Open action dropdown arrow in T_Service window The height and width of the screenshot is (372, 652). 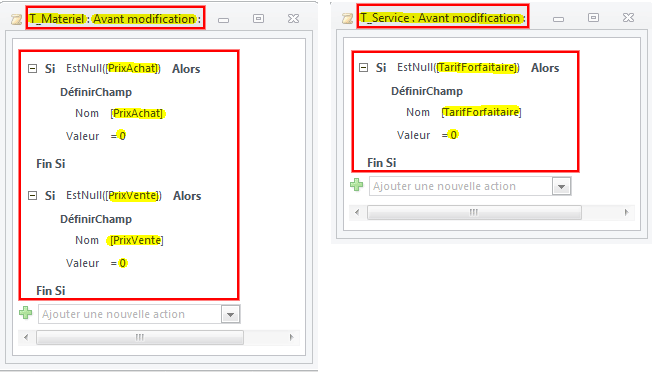coord(561,187)
